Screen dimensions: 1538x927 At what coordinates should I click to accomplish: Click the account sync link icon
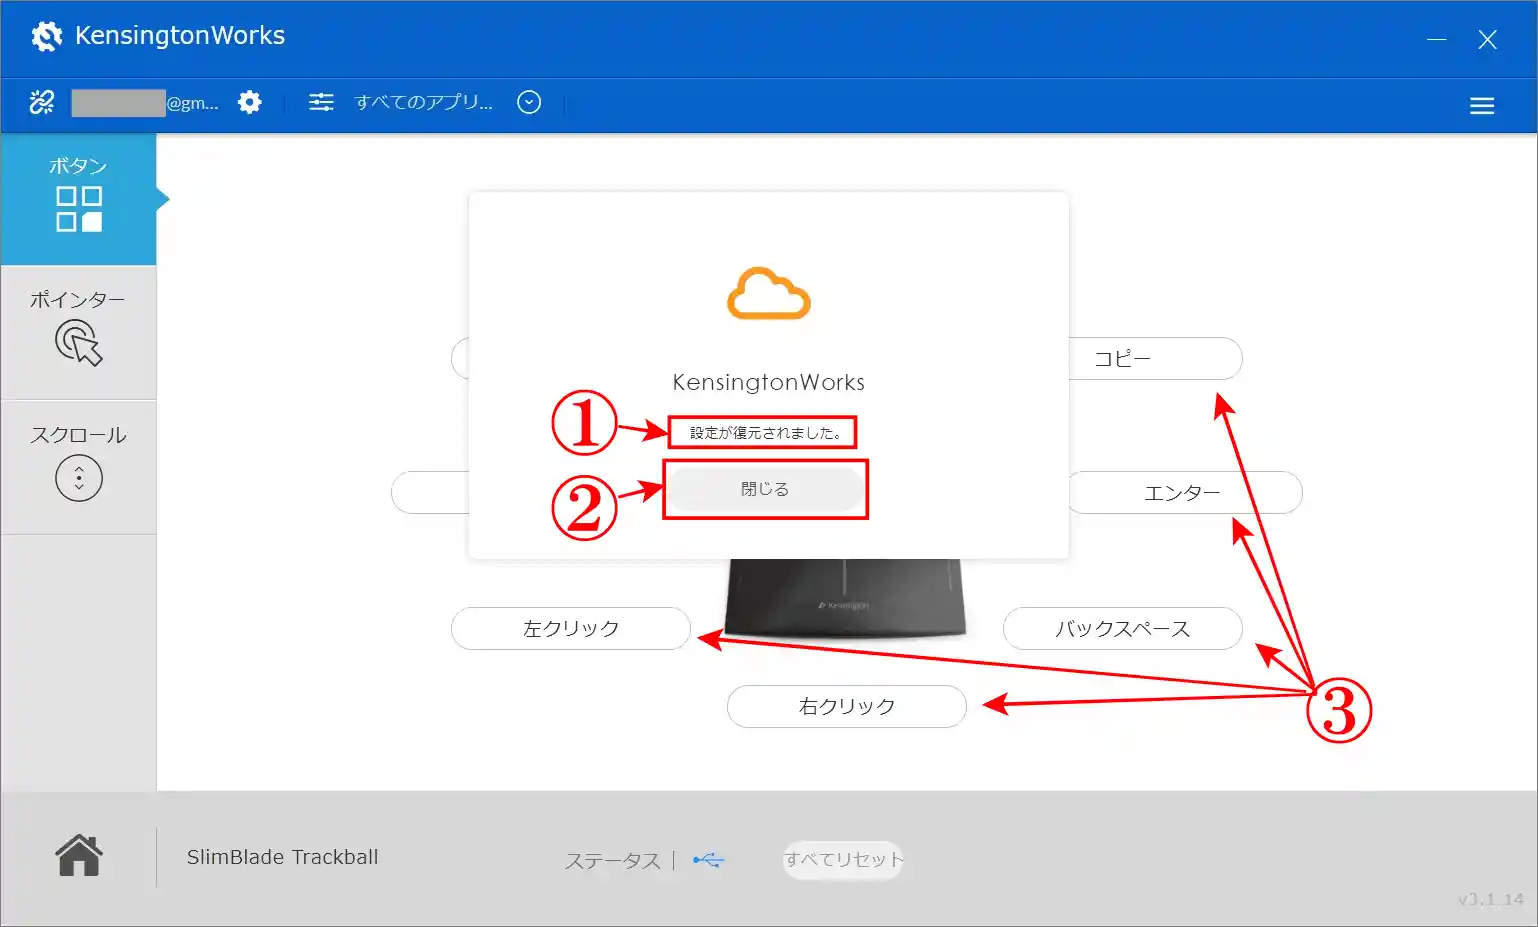pos(42,102)
